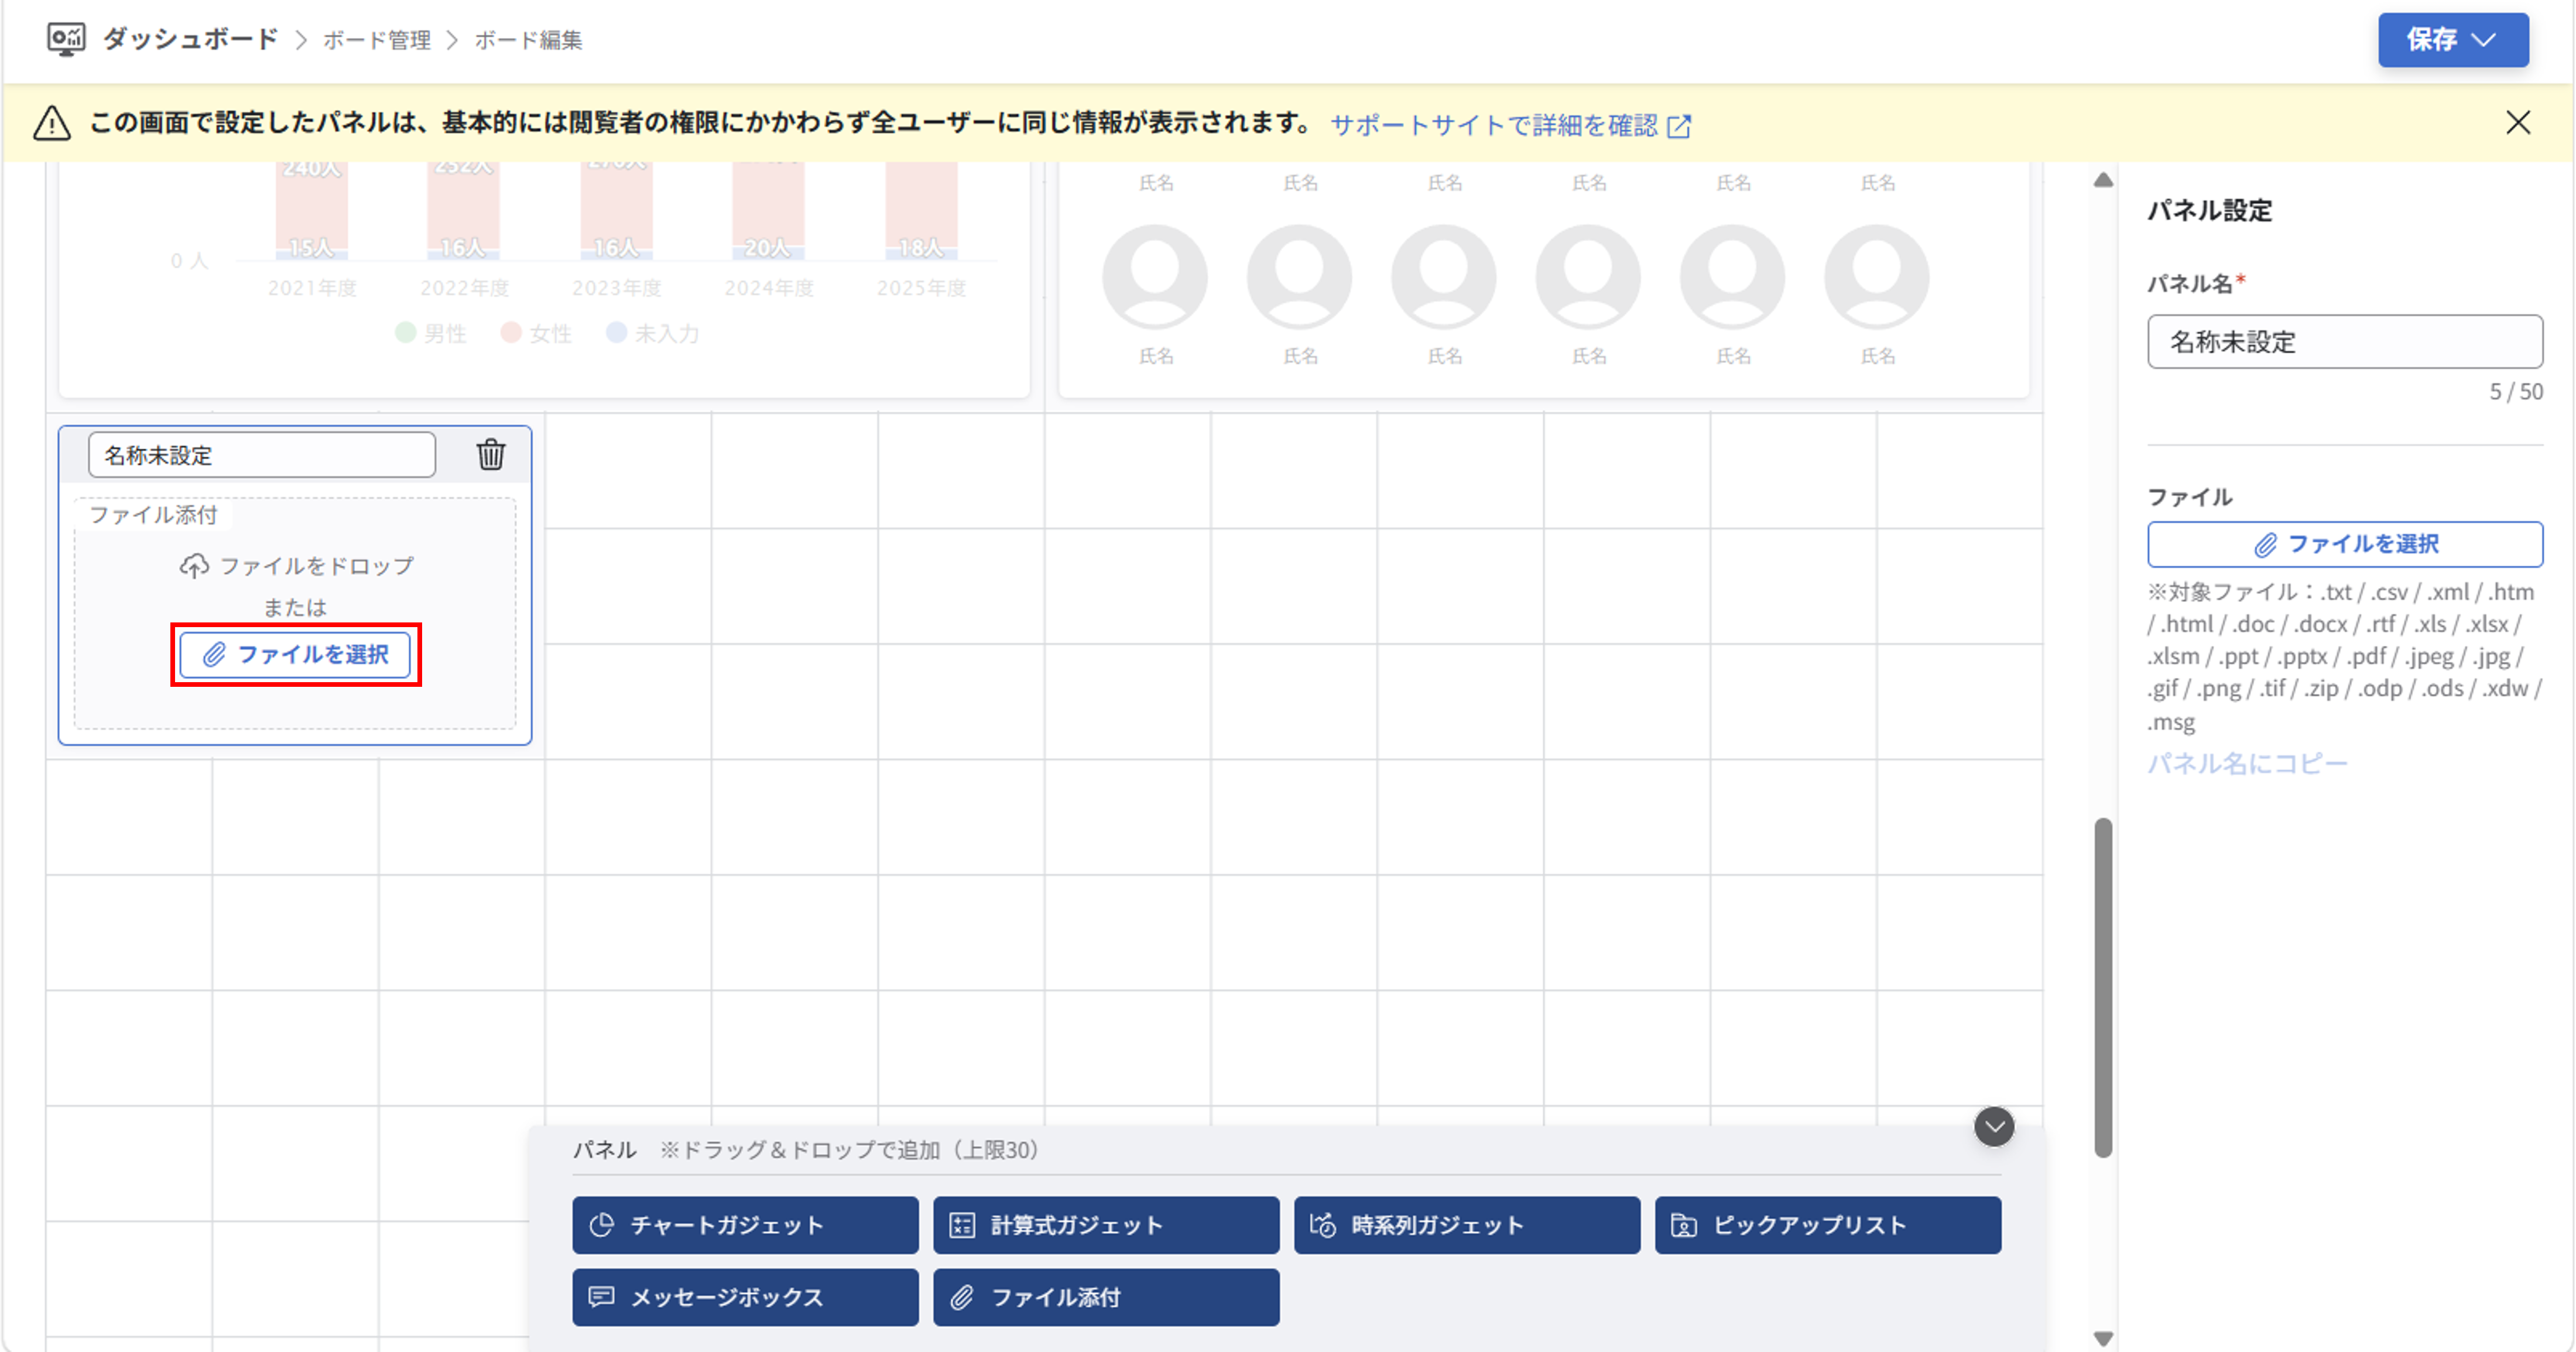Image resolution: width=2576 pixels, height=1352 pixels.
Task: Click the board area vertical scrollbar thumb
Action: (x=2103, y=988)
